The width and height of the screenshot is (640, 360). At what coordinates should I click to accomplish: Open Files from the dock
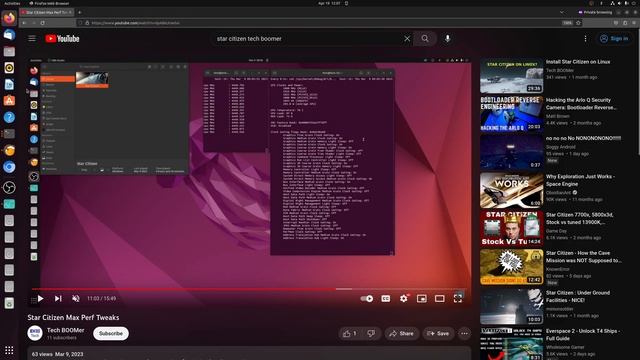[9, 51]
